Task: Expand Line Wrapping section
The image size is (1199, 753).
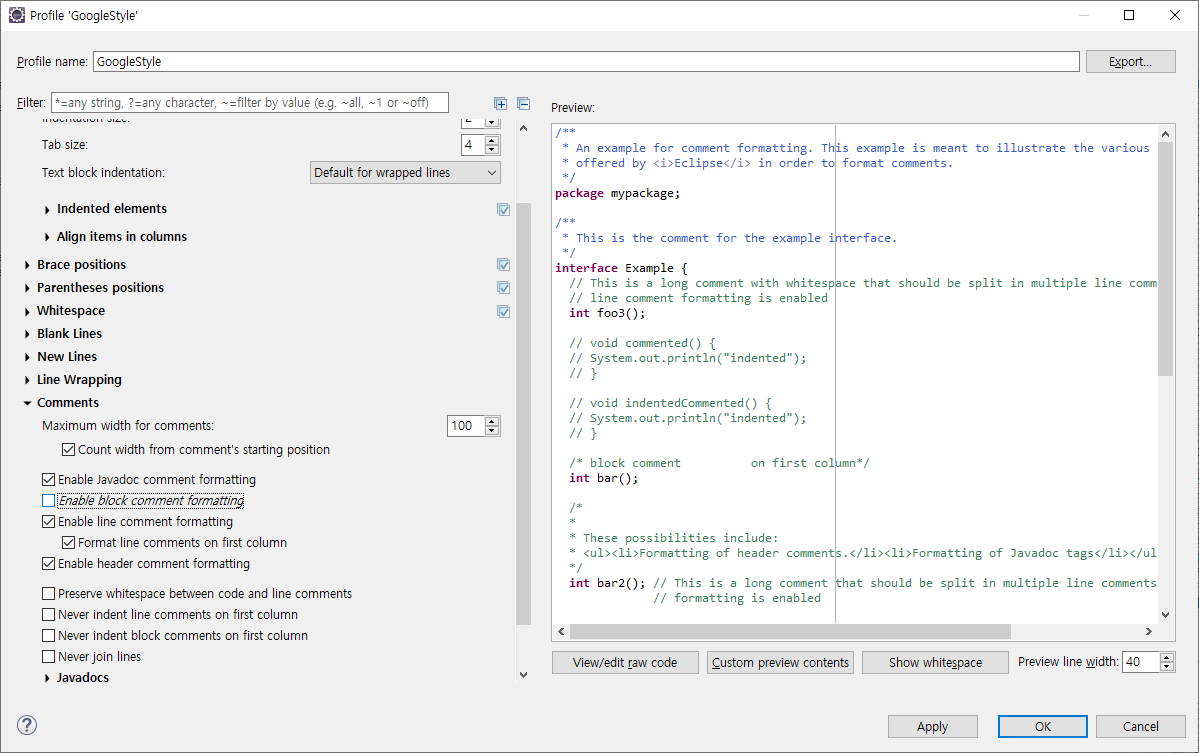Action: point(28,380)
